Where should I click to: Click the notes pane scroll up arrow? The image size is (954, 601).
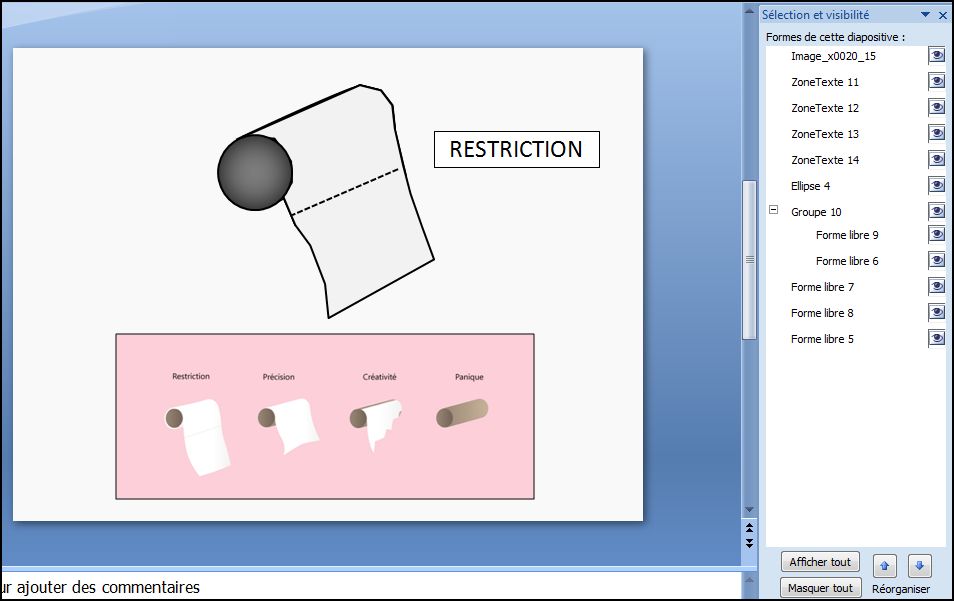point(750,579)
